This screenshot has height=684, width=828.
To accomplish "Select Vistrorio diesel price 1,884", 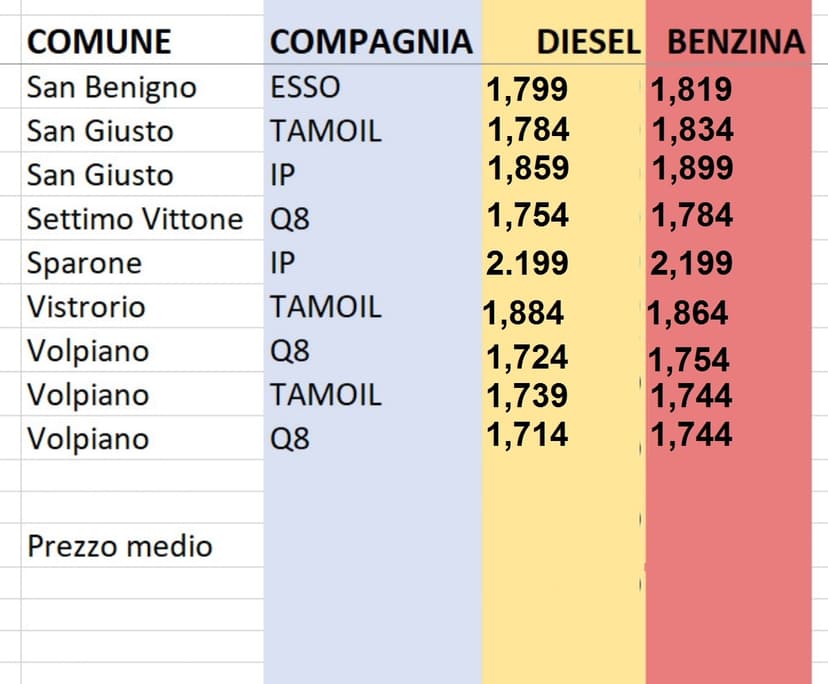I will (523, 313).
